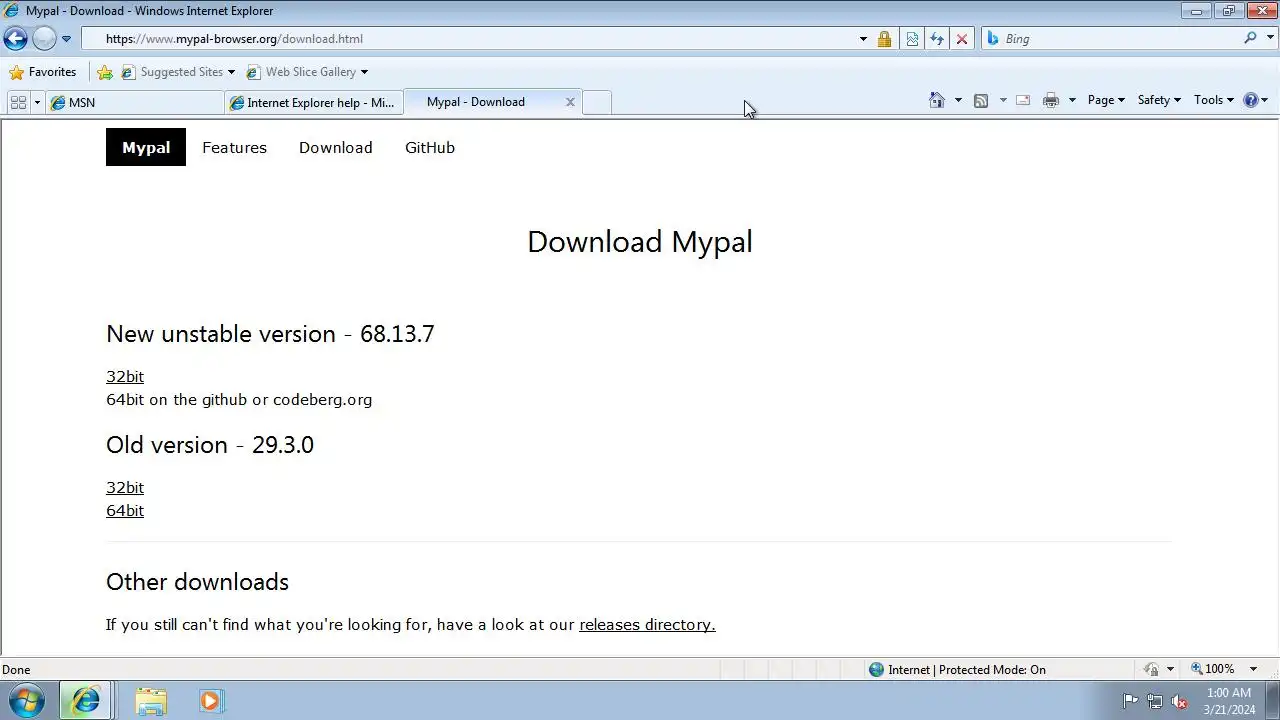This screenshot has height=720, width=1280.
Task: Click the address bar URL field
Action: click(x=470, y=39)
